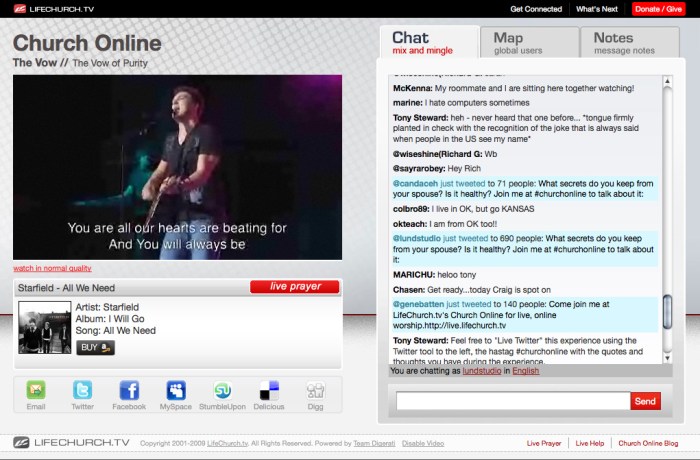Switch to the Map global users tab
The width and height of the screenshot is (700, 460).
(530, 42)
